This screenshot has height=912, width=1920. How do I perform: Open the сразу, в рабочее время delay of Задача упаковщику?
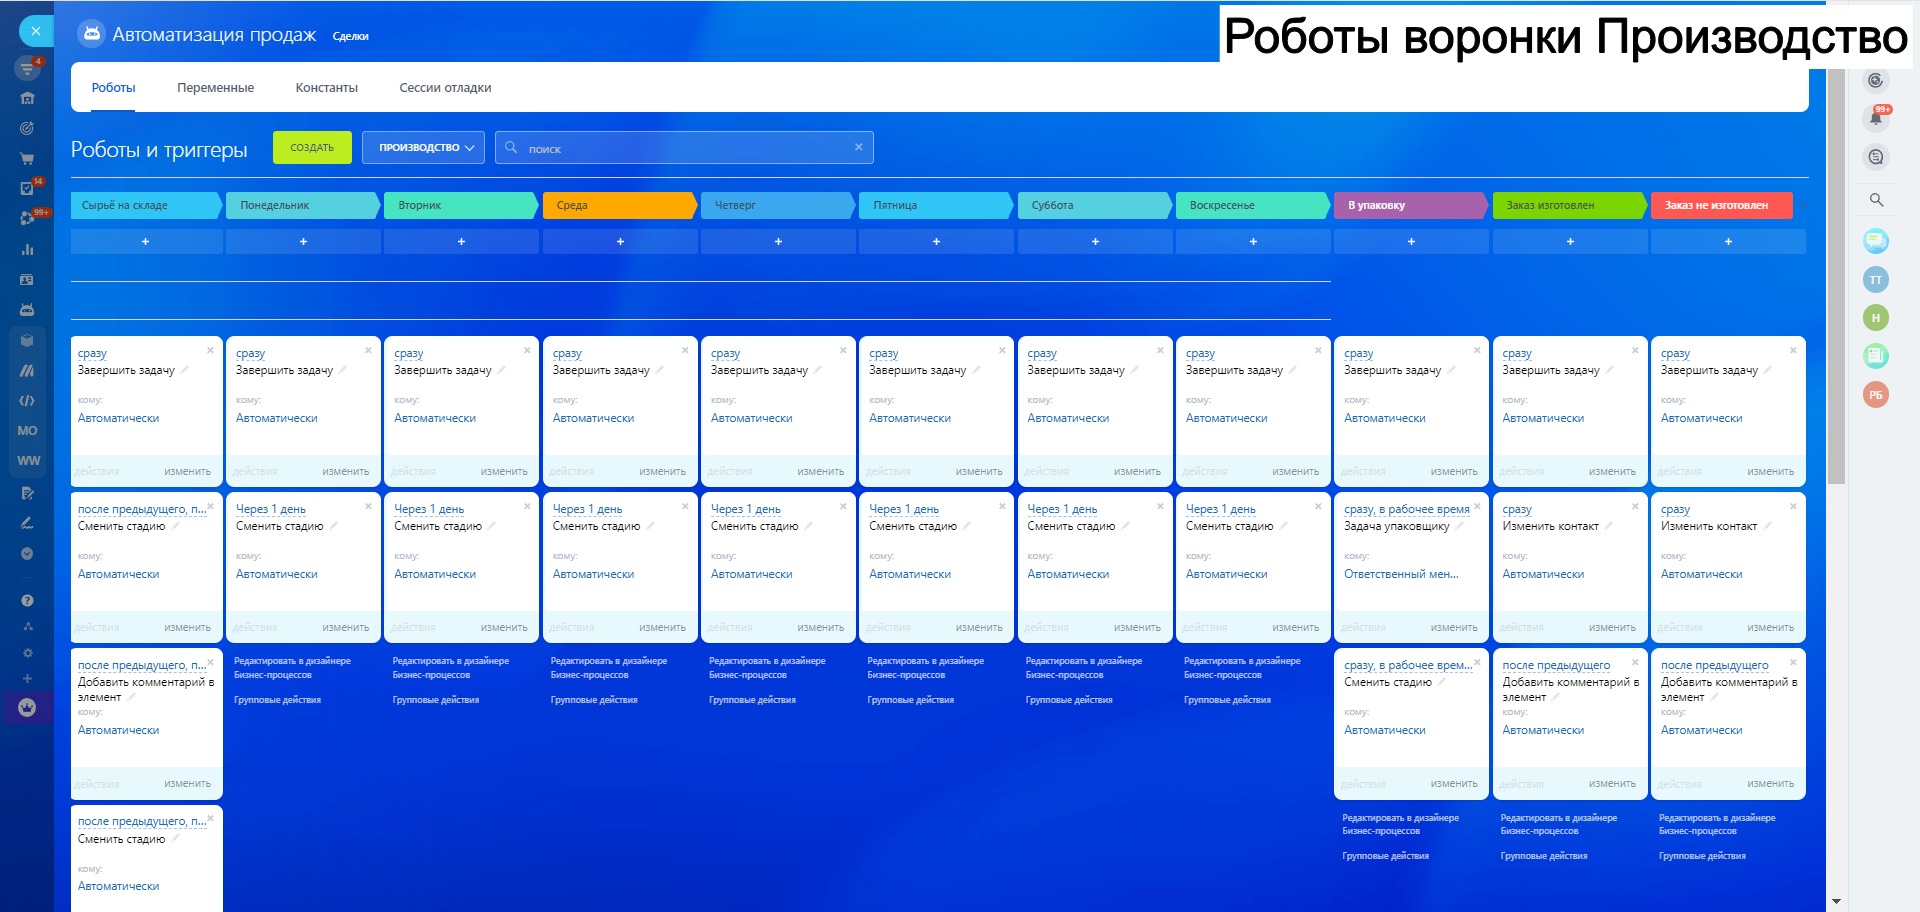(x=1407, y=510)
